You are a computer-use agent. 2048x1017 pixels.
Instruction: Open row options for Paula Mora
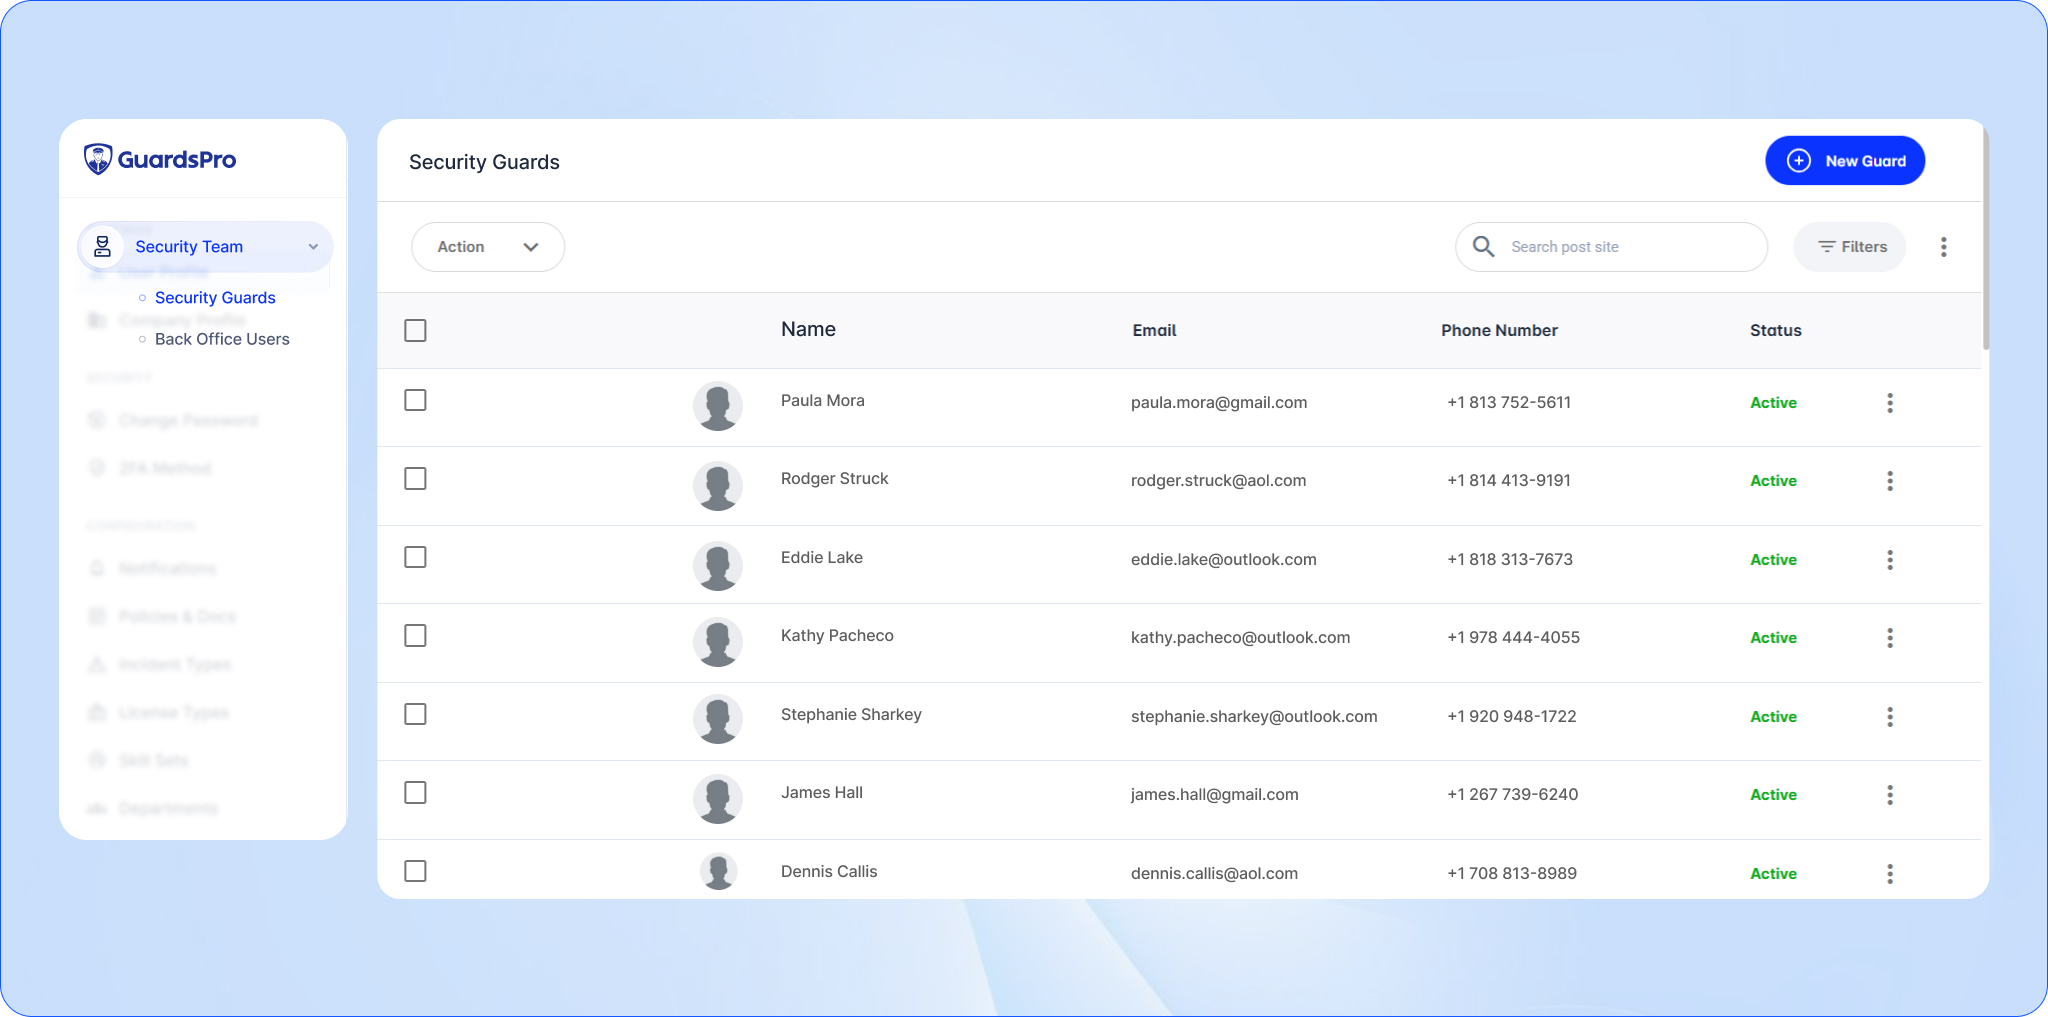point(1890,403)
